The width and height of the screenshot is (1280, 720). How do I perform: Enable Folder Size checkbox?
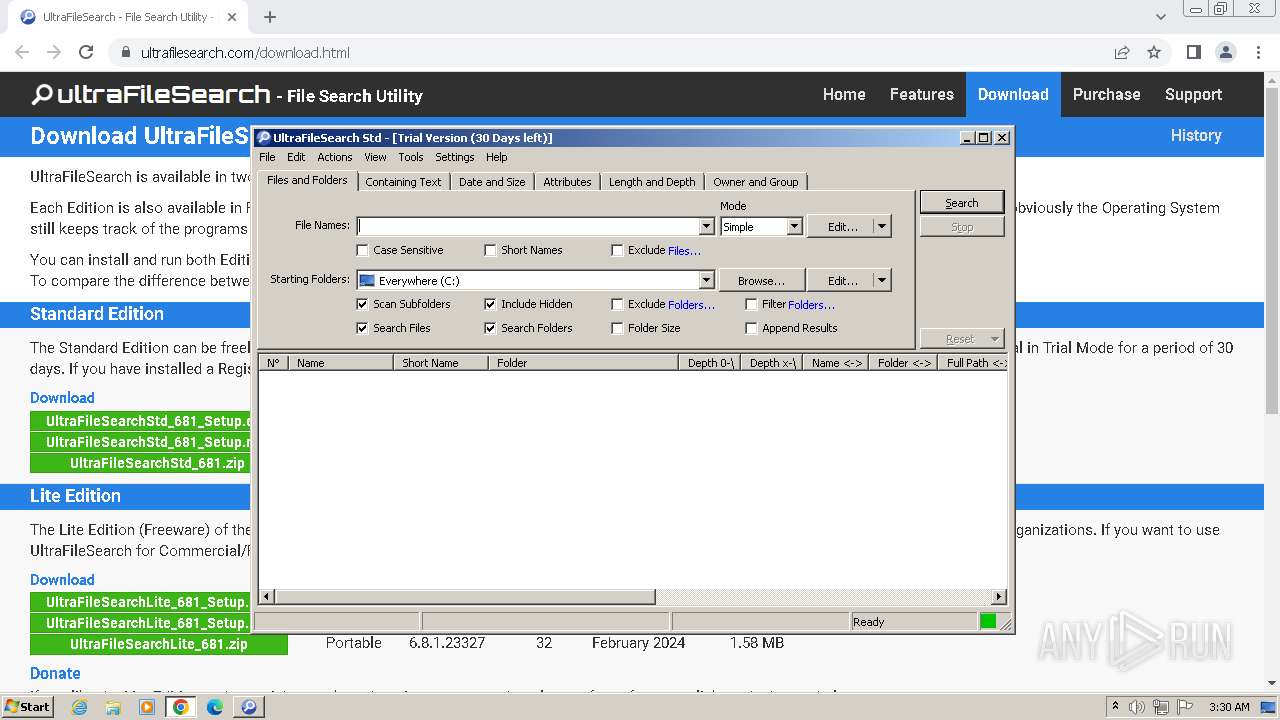(617, 328)
